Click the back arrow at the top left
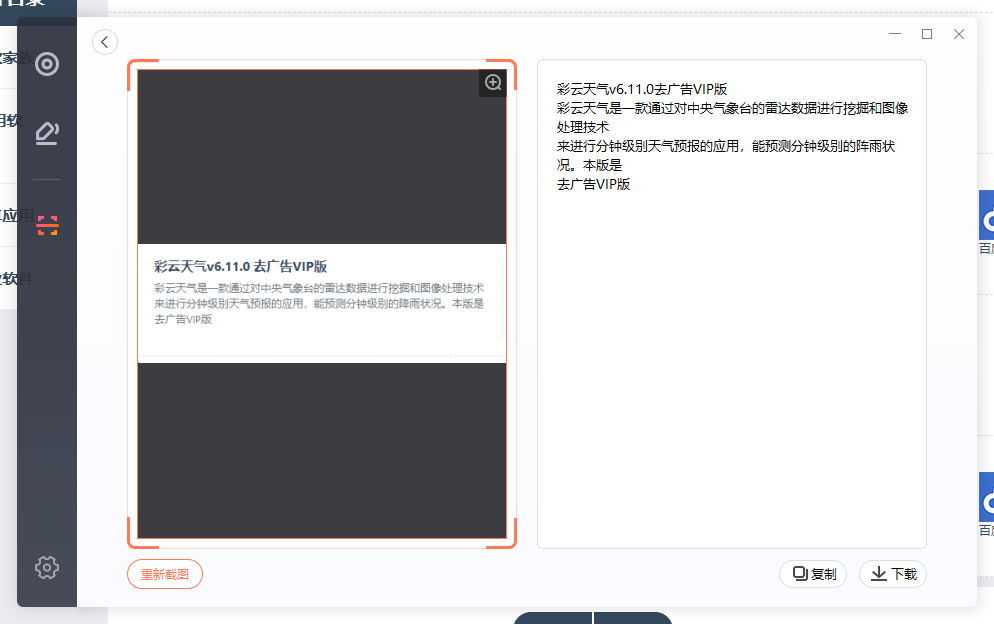The height and width of the screenshot is (624, 994). coord(105,42)
